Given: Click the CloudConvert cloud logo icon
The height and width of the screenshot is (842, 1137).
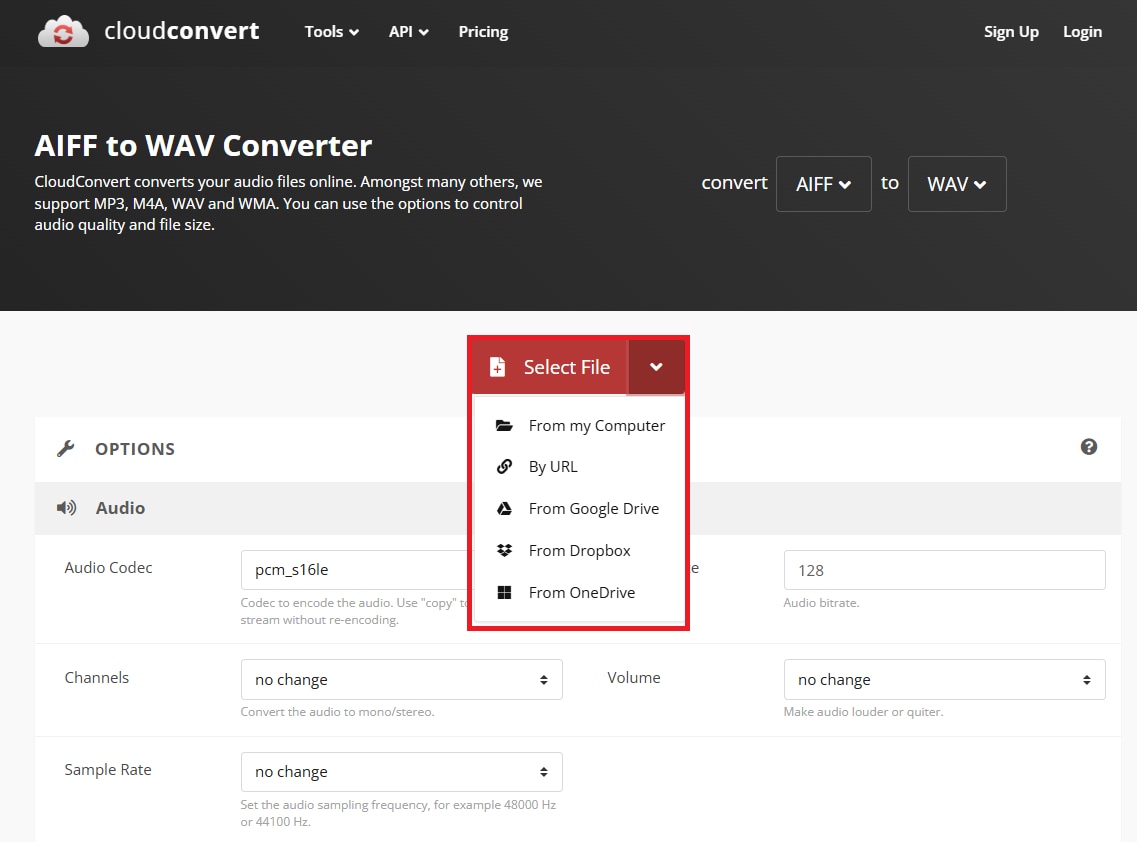Looking at the screenshot, I should (x=63, y=31).
